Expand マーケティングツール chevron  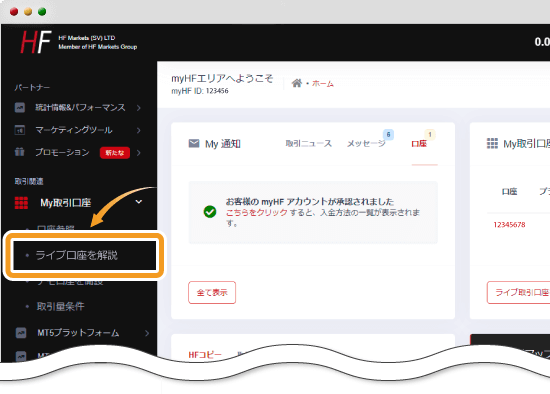click(139, 130)
